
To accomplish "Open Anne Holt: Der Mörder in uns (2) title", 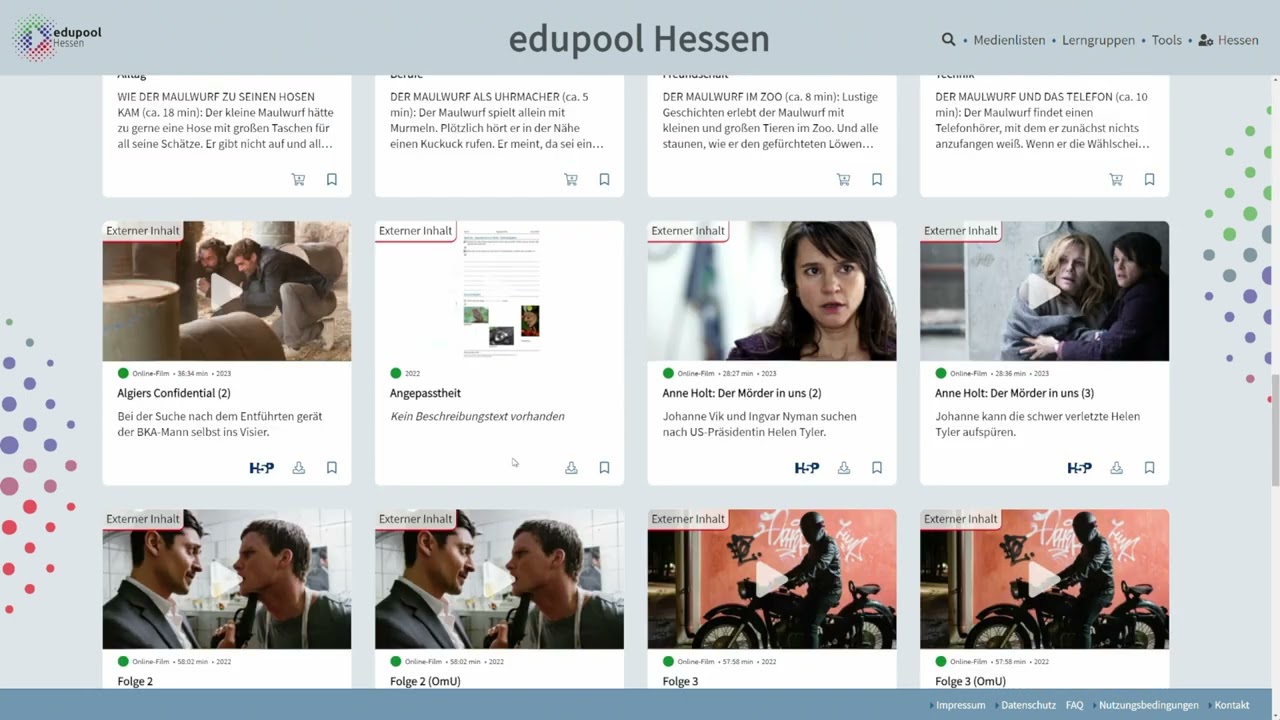I will click(742, 393).
